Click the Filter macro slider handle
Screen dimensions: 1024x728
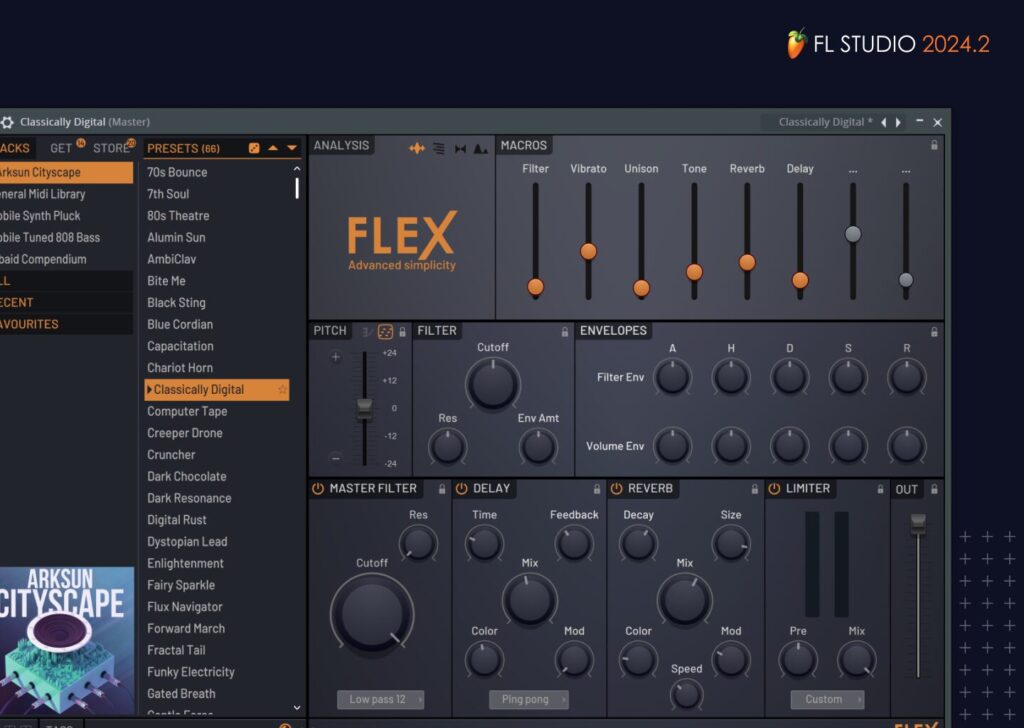(536, 287)
